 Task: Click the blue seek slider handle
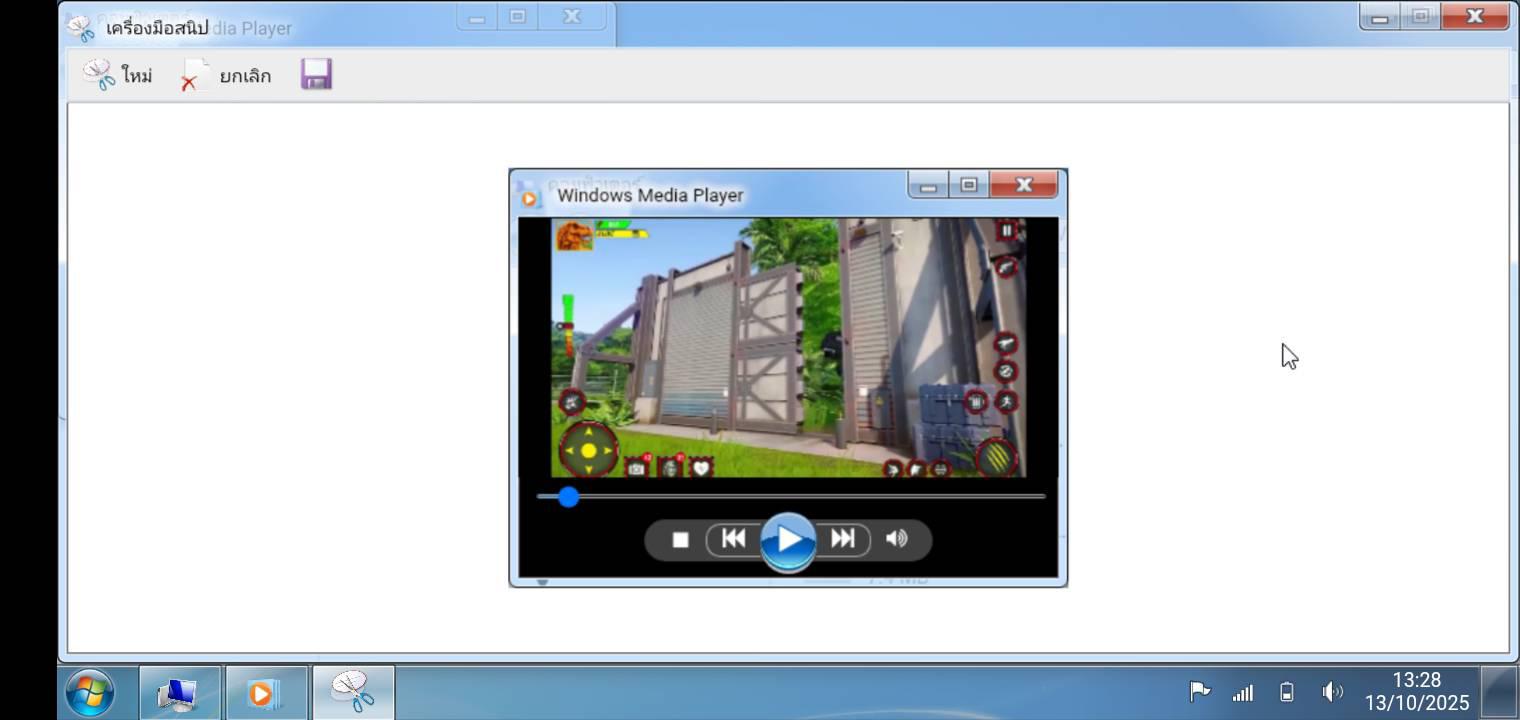[568, 497]
